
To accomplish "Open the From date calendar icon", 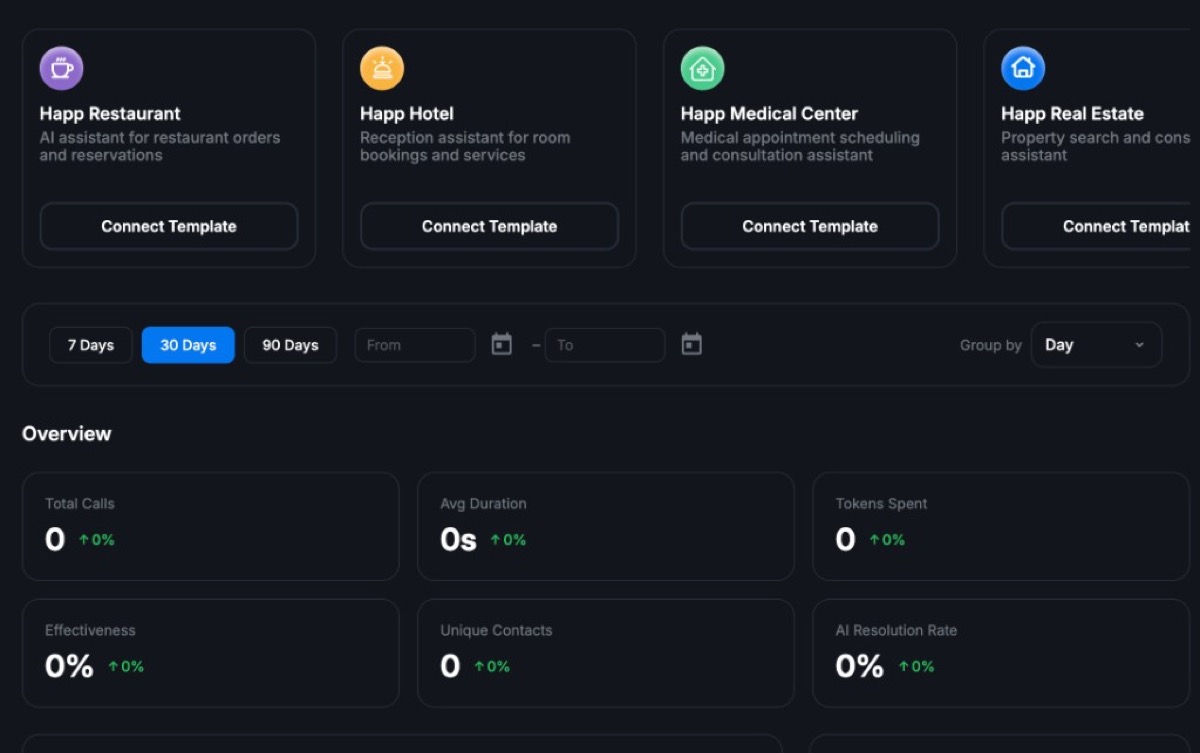I will 502,345.
